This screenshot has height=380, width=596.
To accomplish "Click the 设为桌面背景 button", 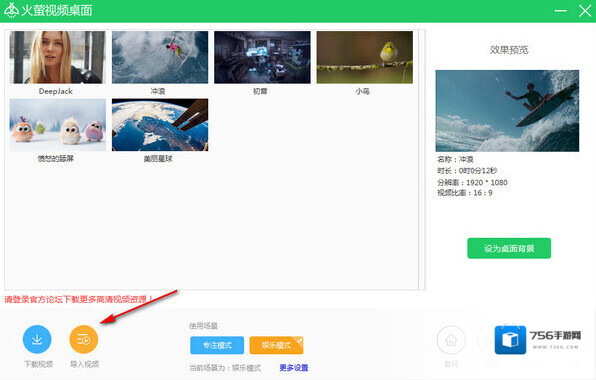I will [509, 248].
